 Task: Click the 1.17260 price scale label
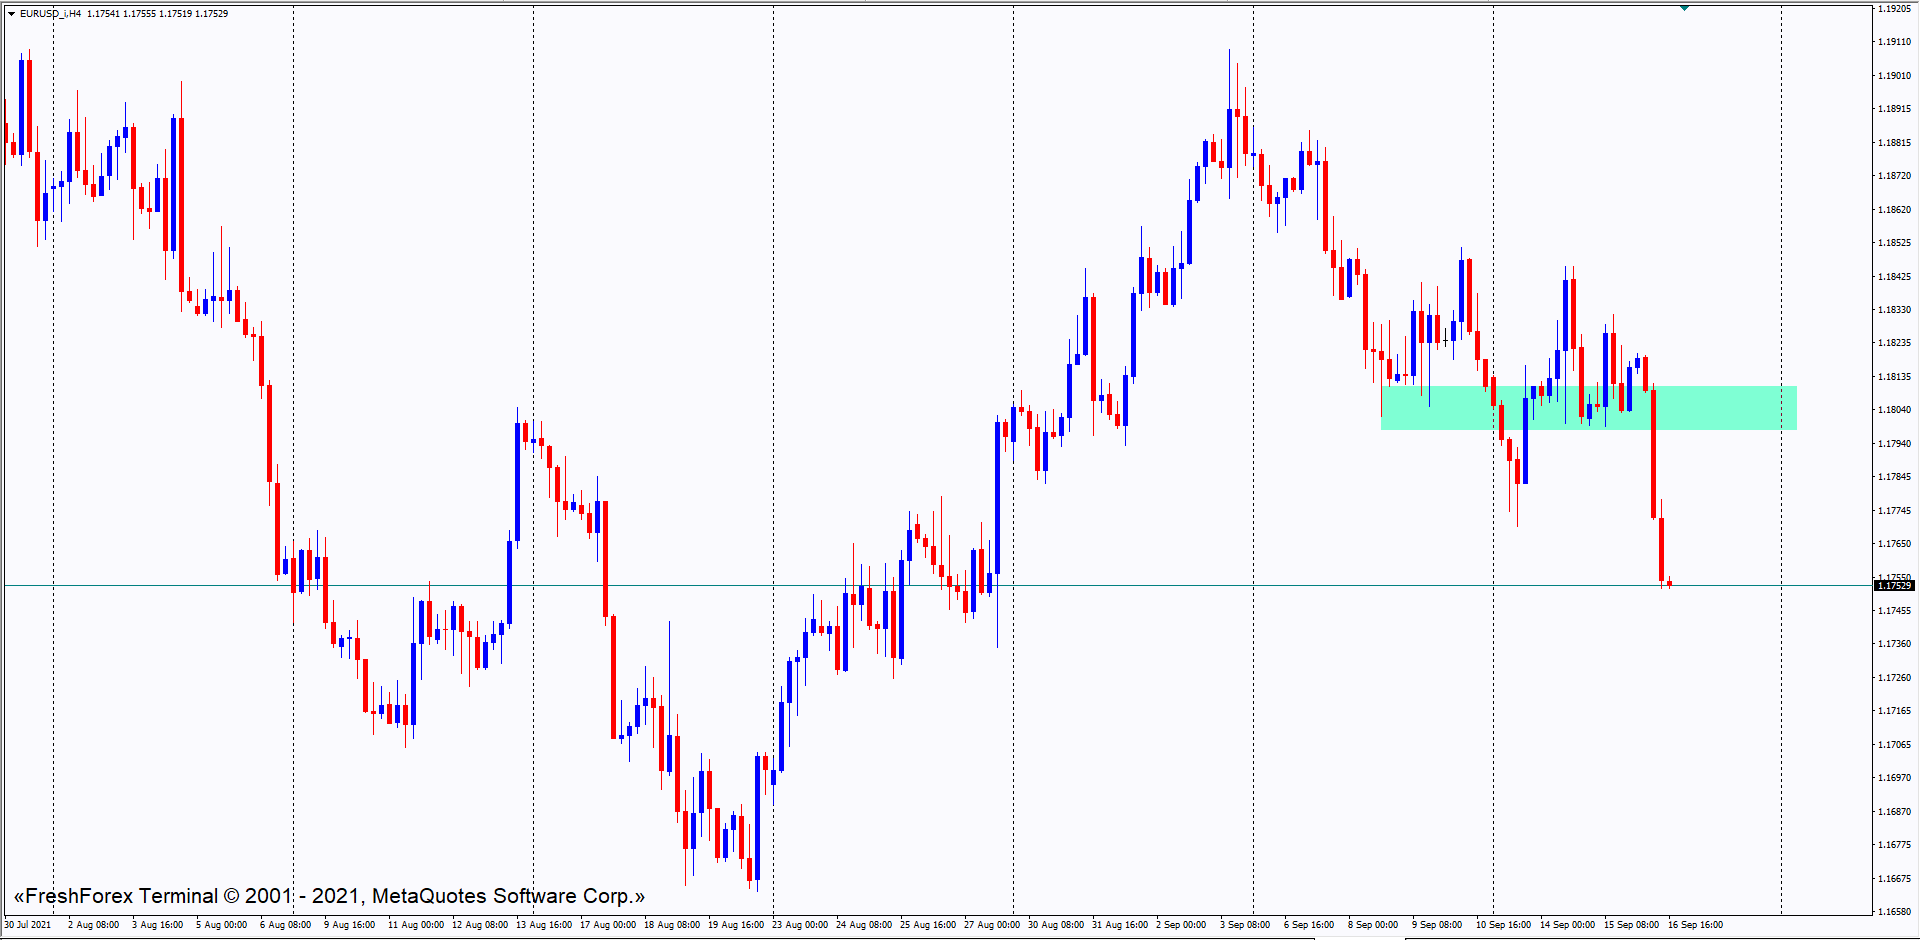(x=1894, y=678)
